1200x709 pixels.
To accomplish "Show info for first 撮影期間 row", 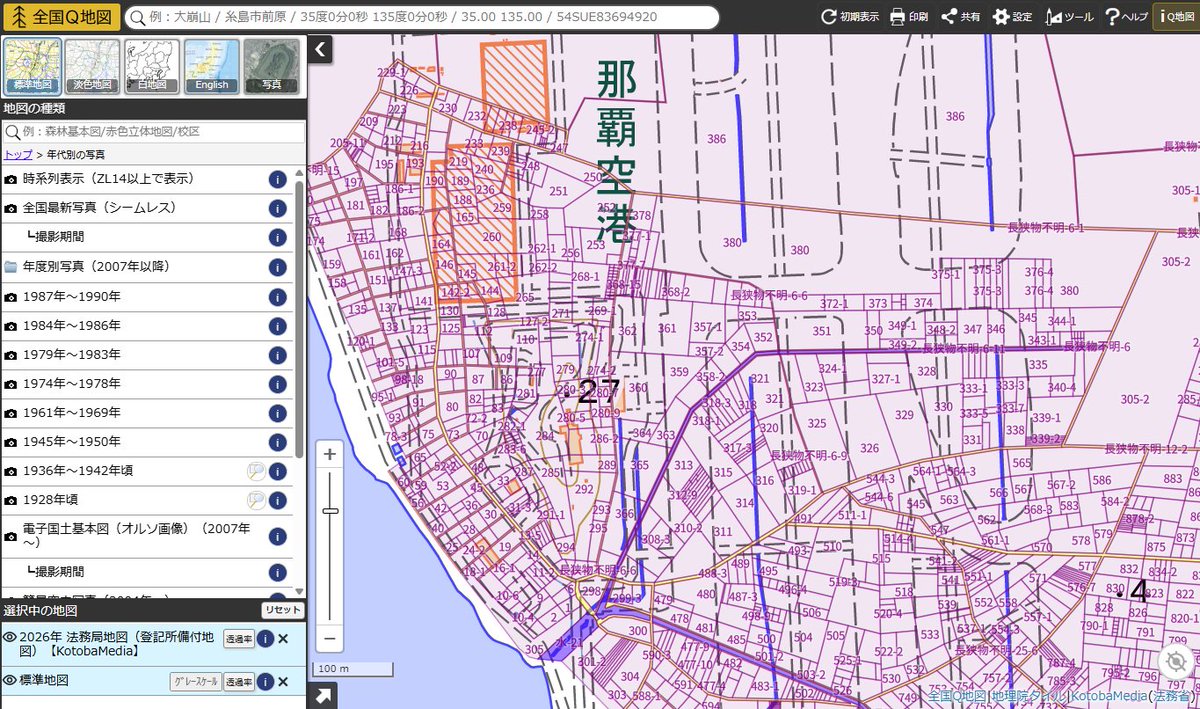I will pyautogui.click(x=278, y=238).
